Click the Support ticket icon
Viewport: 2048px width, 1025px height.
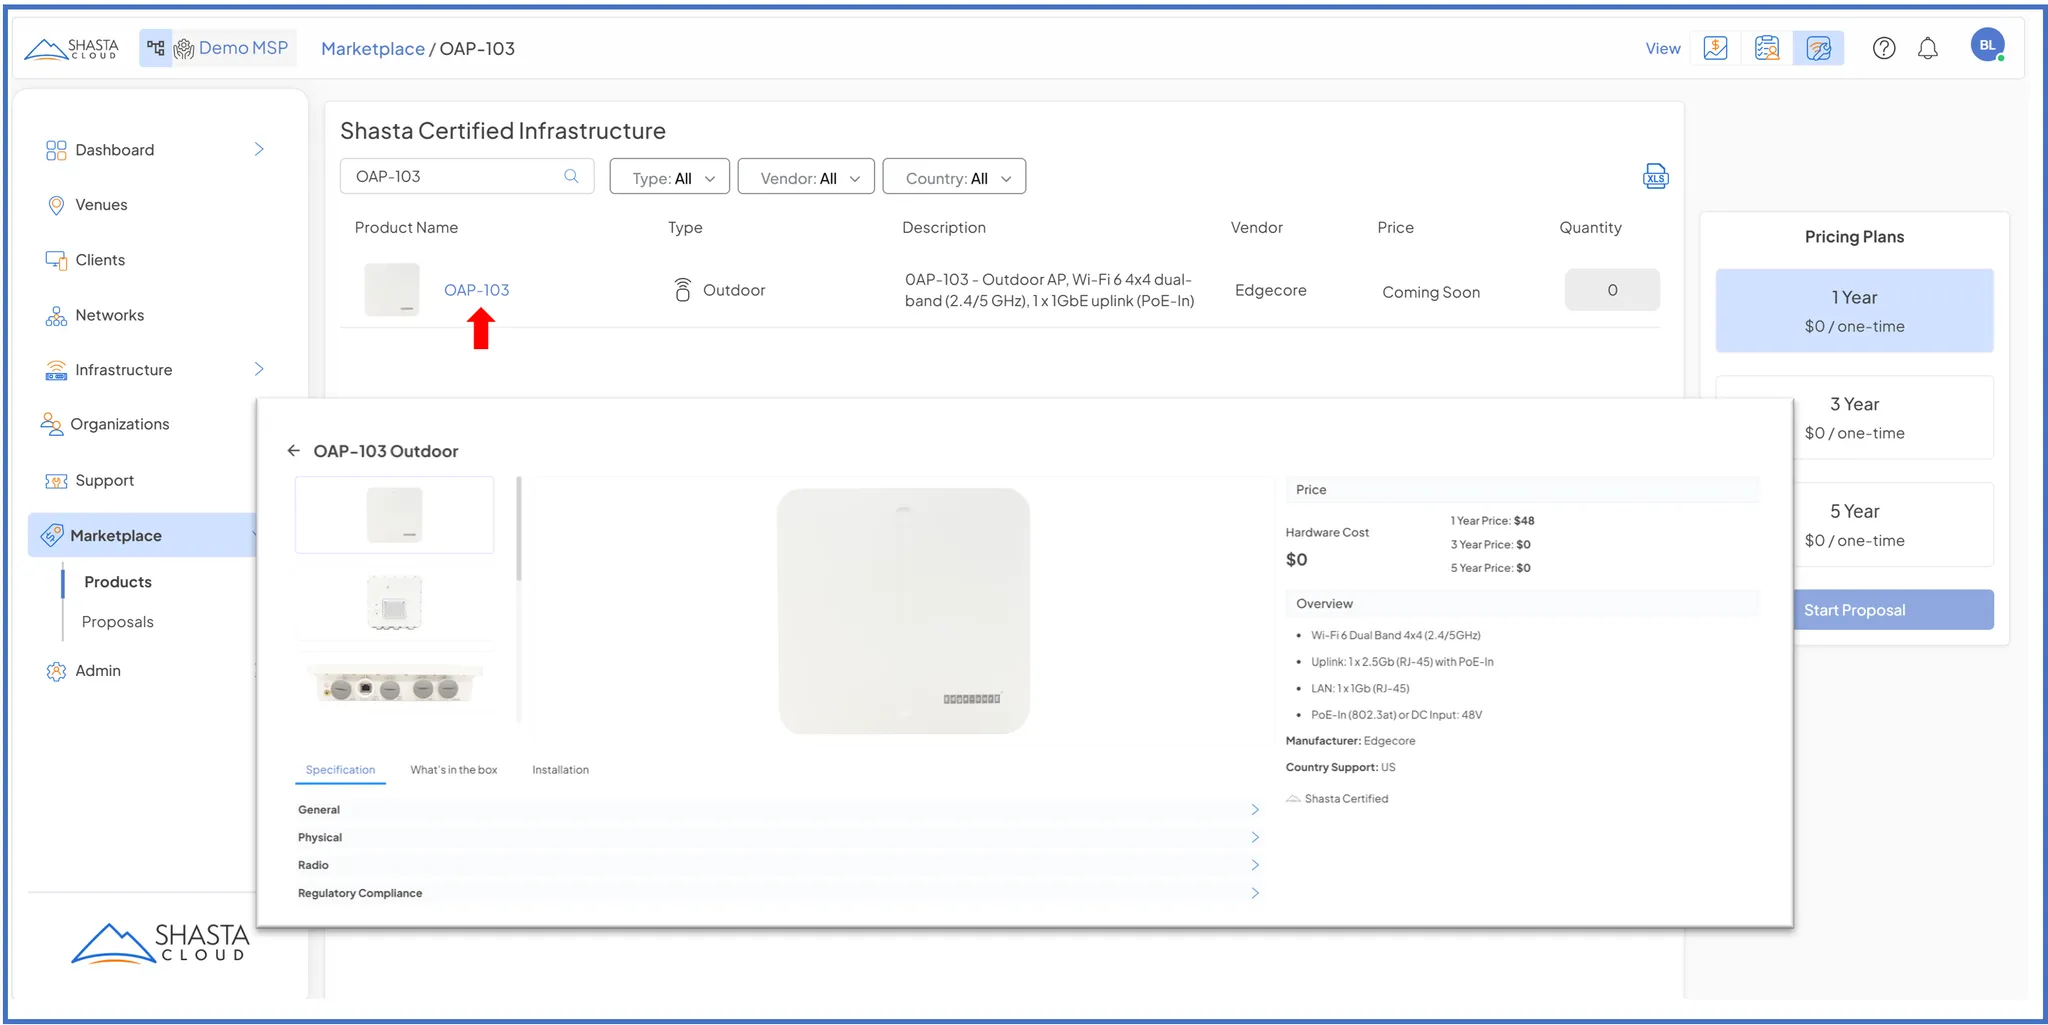[x=56, y=481]
